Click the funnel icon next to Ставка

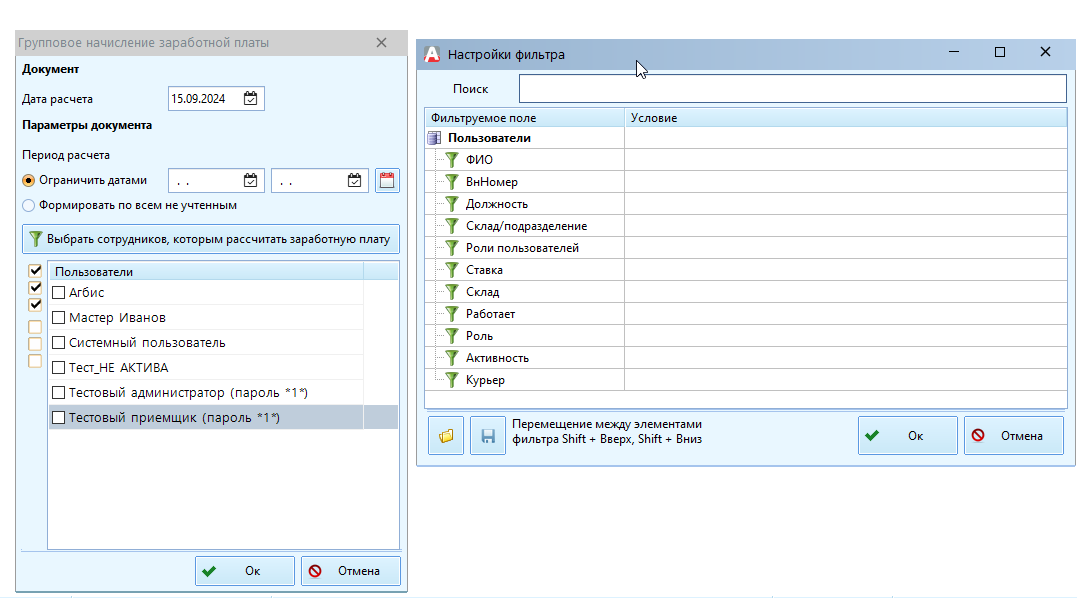click(x=452, y=270)
